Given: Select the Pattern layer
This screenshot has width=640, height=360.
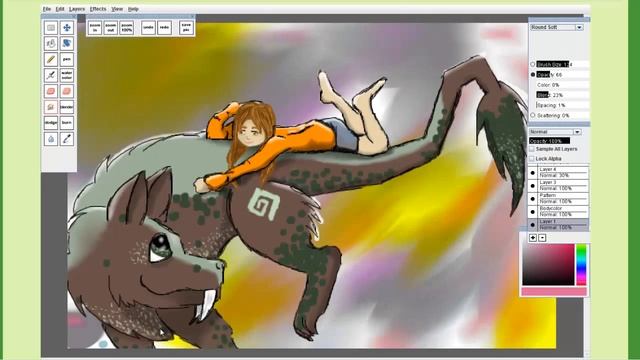Looking at the screenshot, I should coord(563,198).
